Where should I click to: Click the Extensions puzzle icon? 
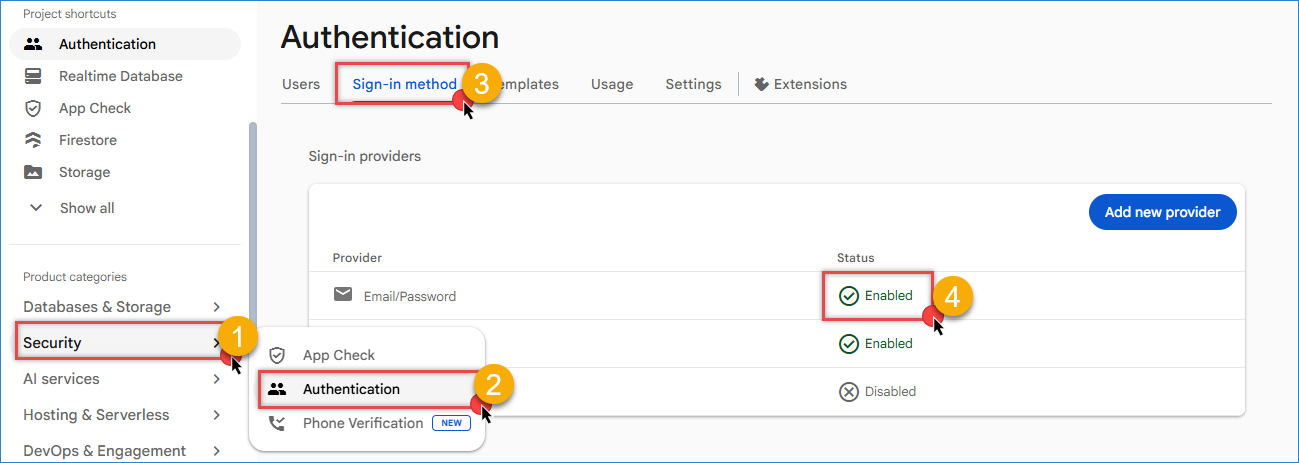point(761,84)
